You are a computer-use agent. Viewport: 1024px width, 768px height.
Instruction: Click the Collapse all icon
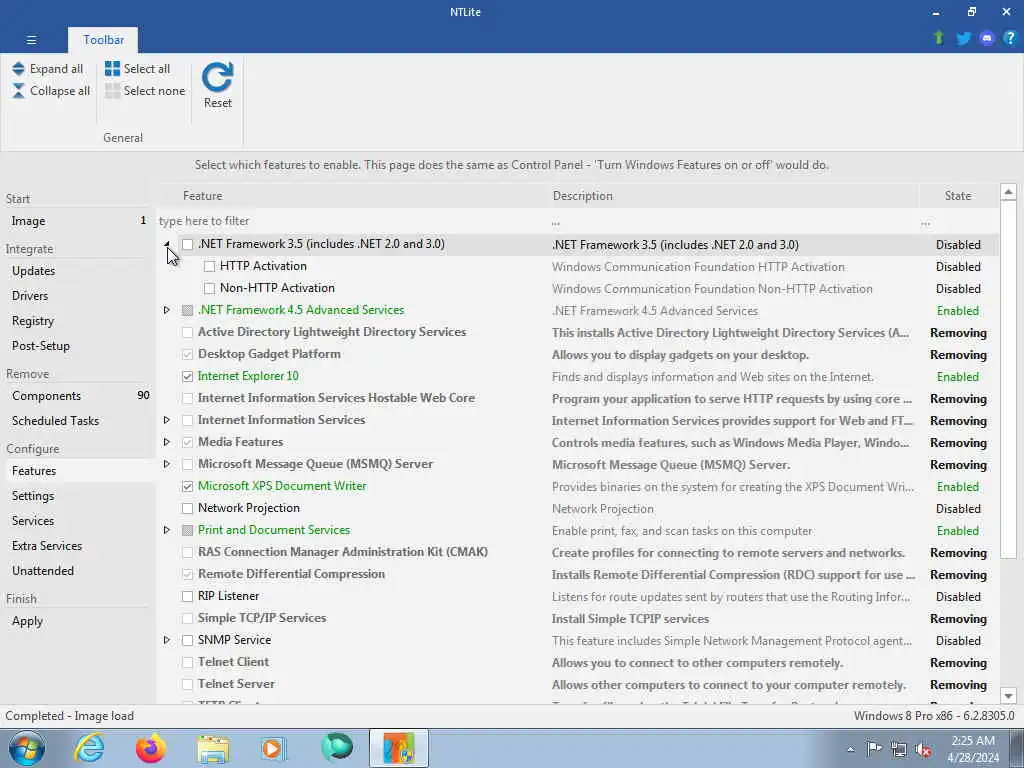click(18, 91)
